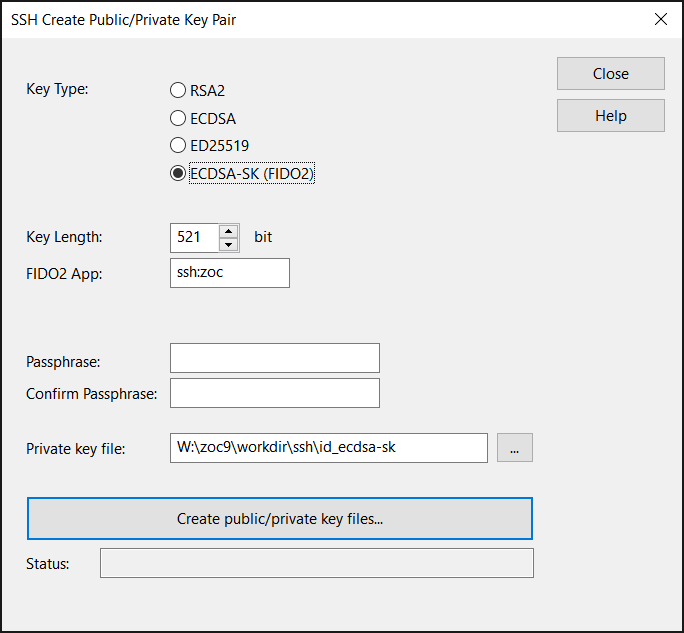
Task: Focus the FIDO2 App text field
Action: click(x=229, y=272)
